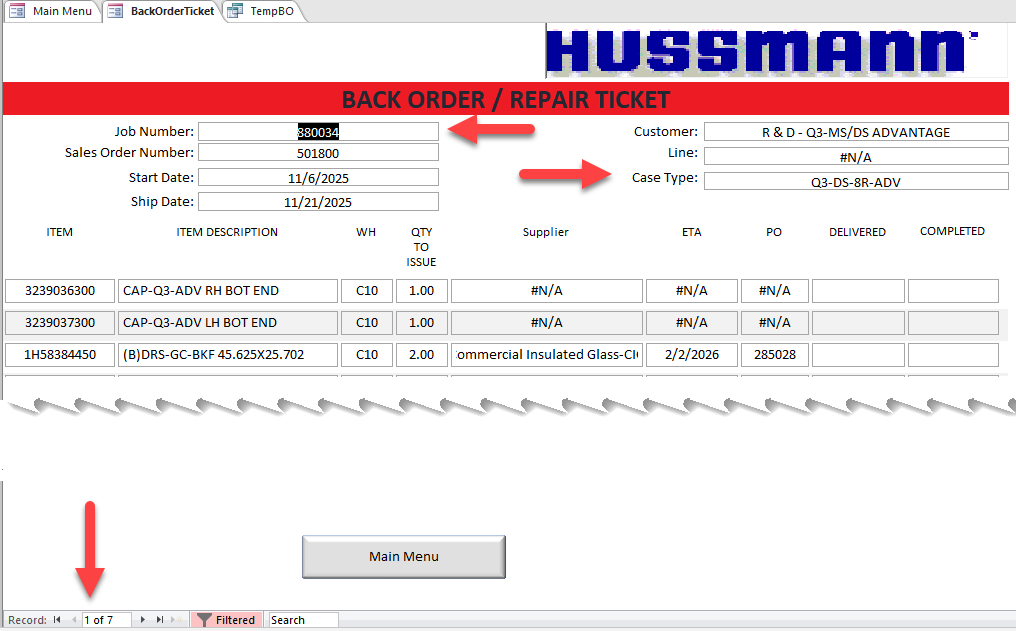
Task: Click the Ship Date field 11/21/2025
Action: click(318, 201)
